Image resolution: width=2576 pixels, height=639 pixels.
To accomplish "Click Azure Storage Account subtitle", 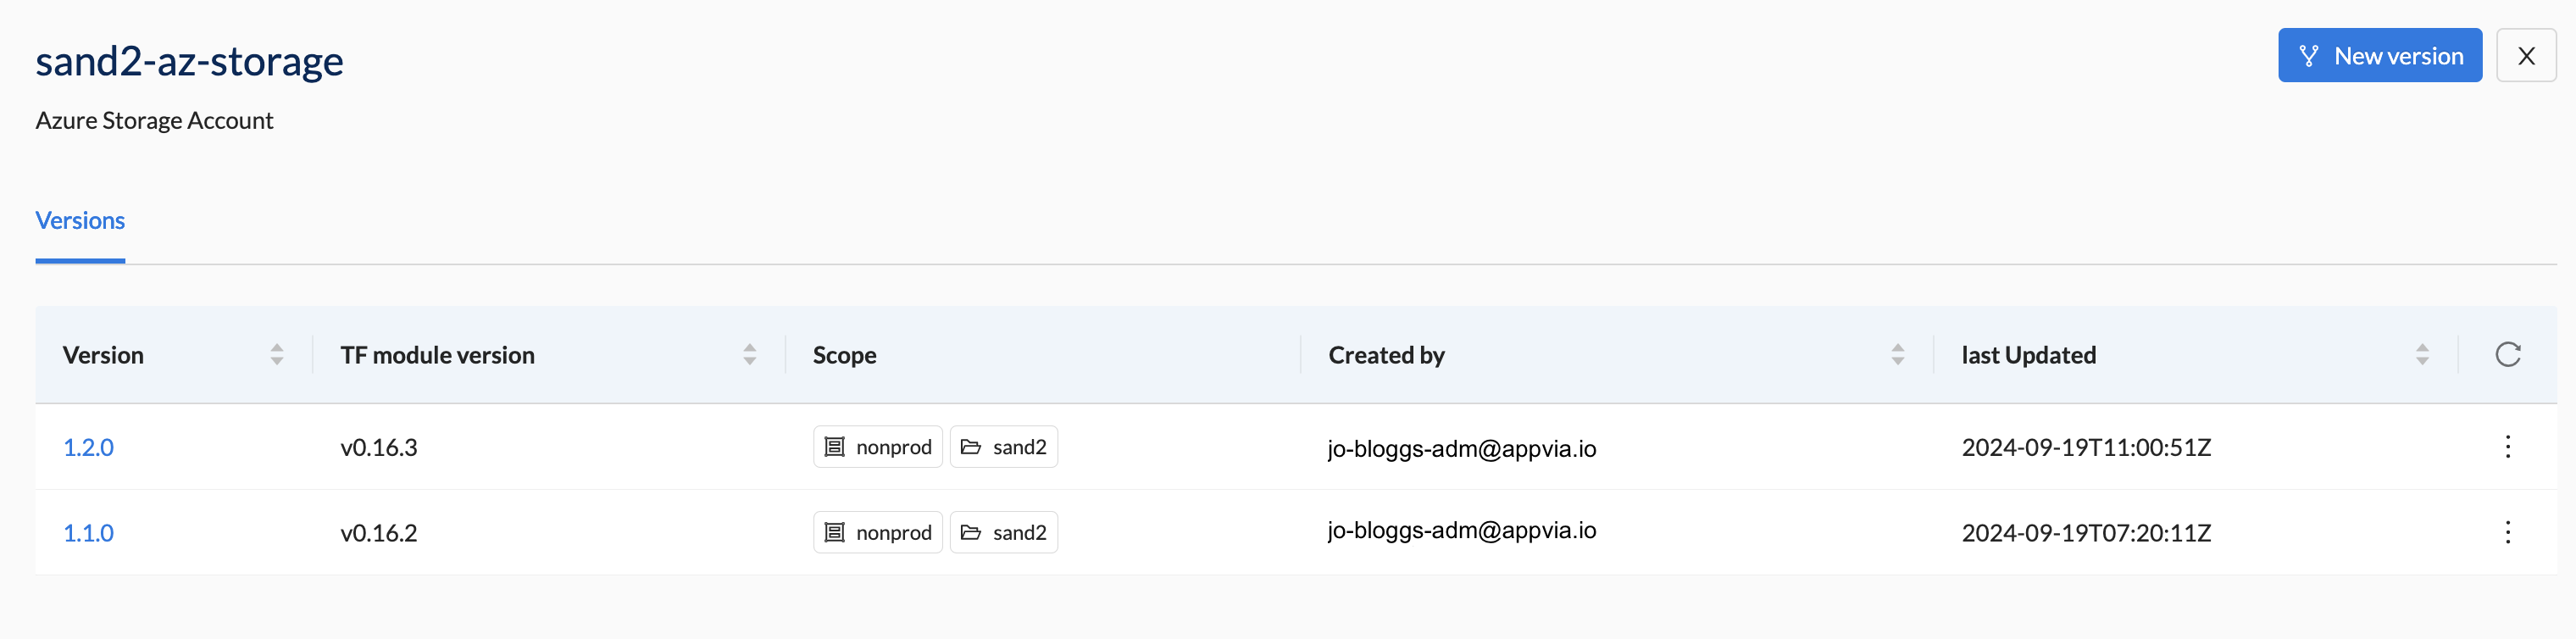I will 154,121.
